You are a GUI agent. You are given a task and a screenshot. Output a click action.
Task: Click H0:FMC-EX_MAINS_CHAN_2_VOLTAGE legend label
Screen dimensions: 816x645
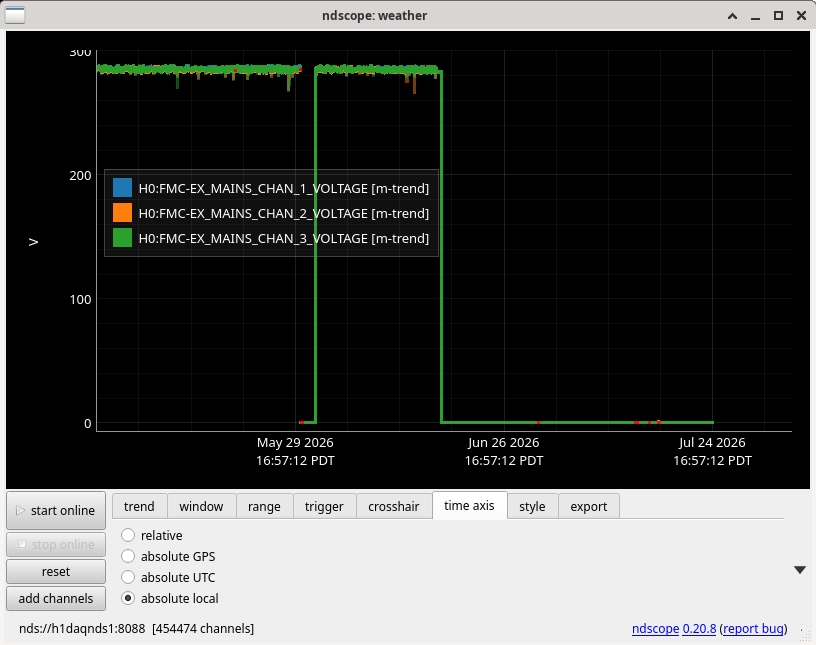pyautogui.click(x=284, y=213)
